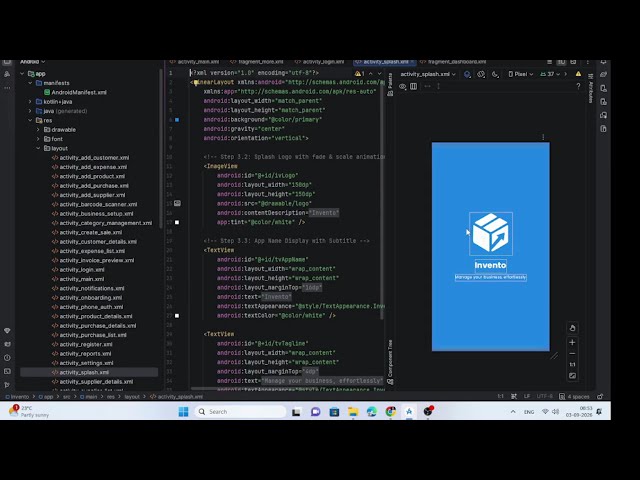Open the Attributes side panel
The image size is (640, 480).
coord(590,89)
